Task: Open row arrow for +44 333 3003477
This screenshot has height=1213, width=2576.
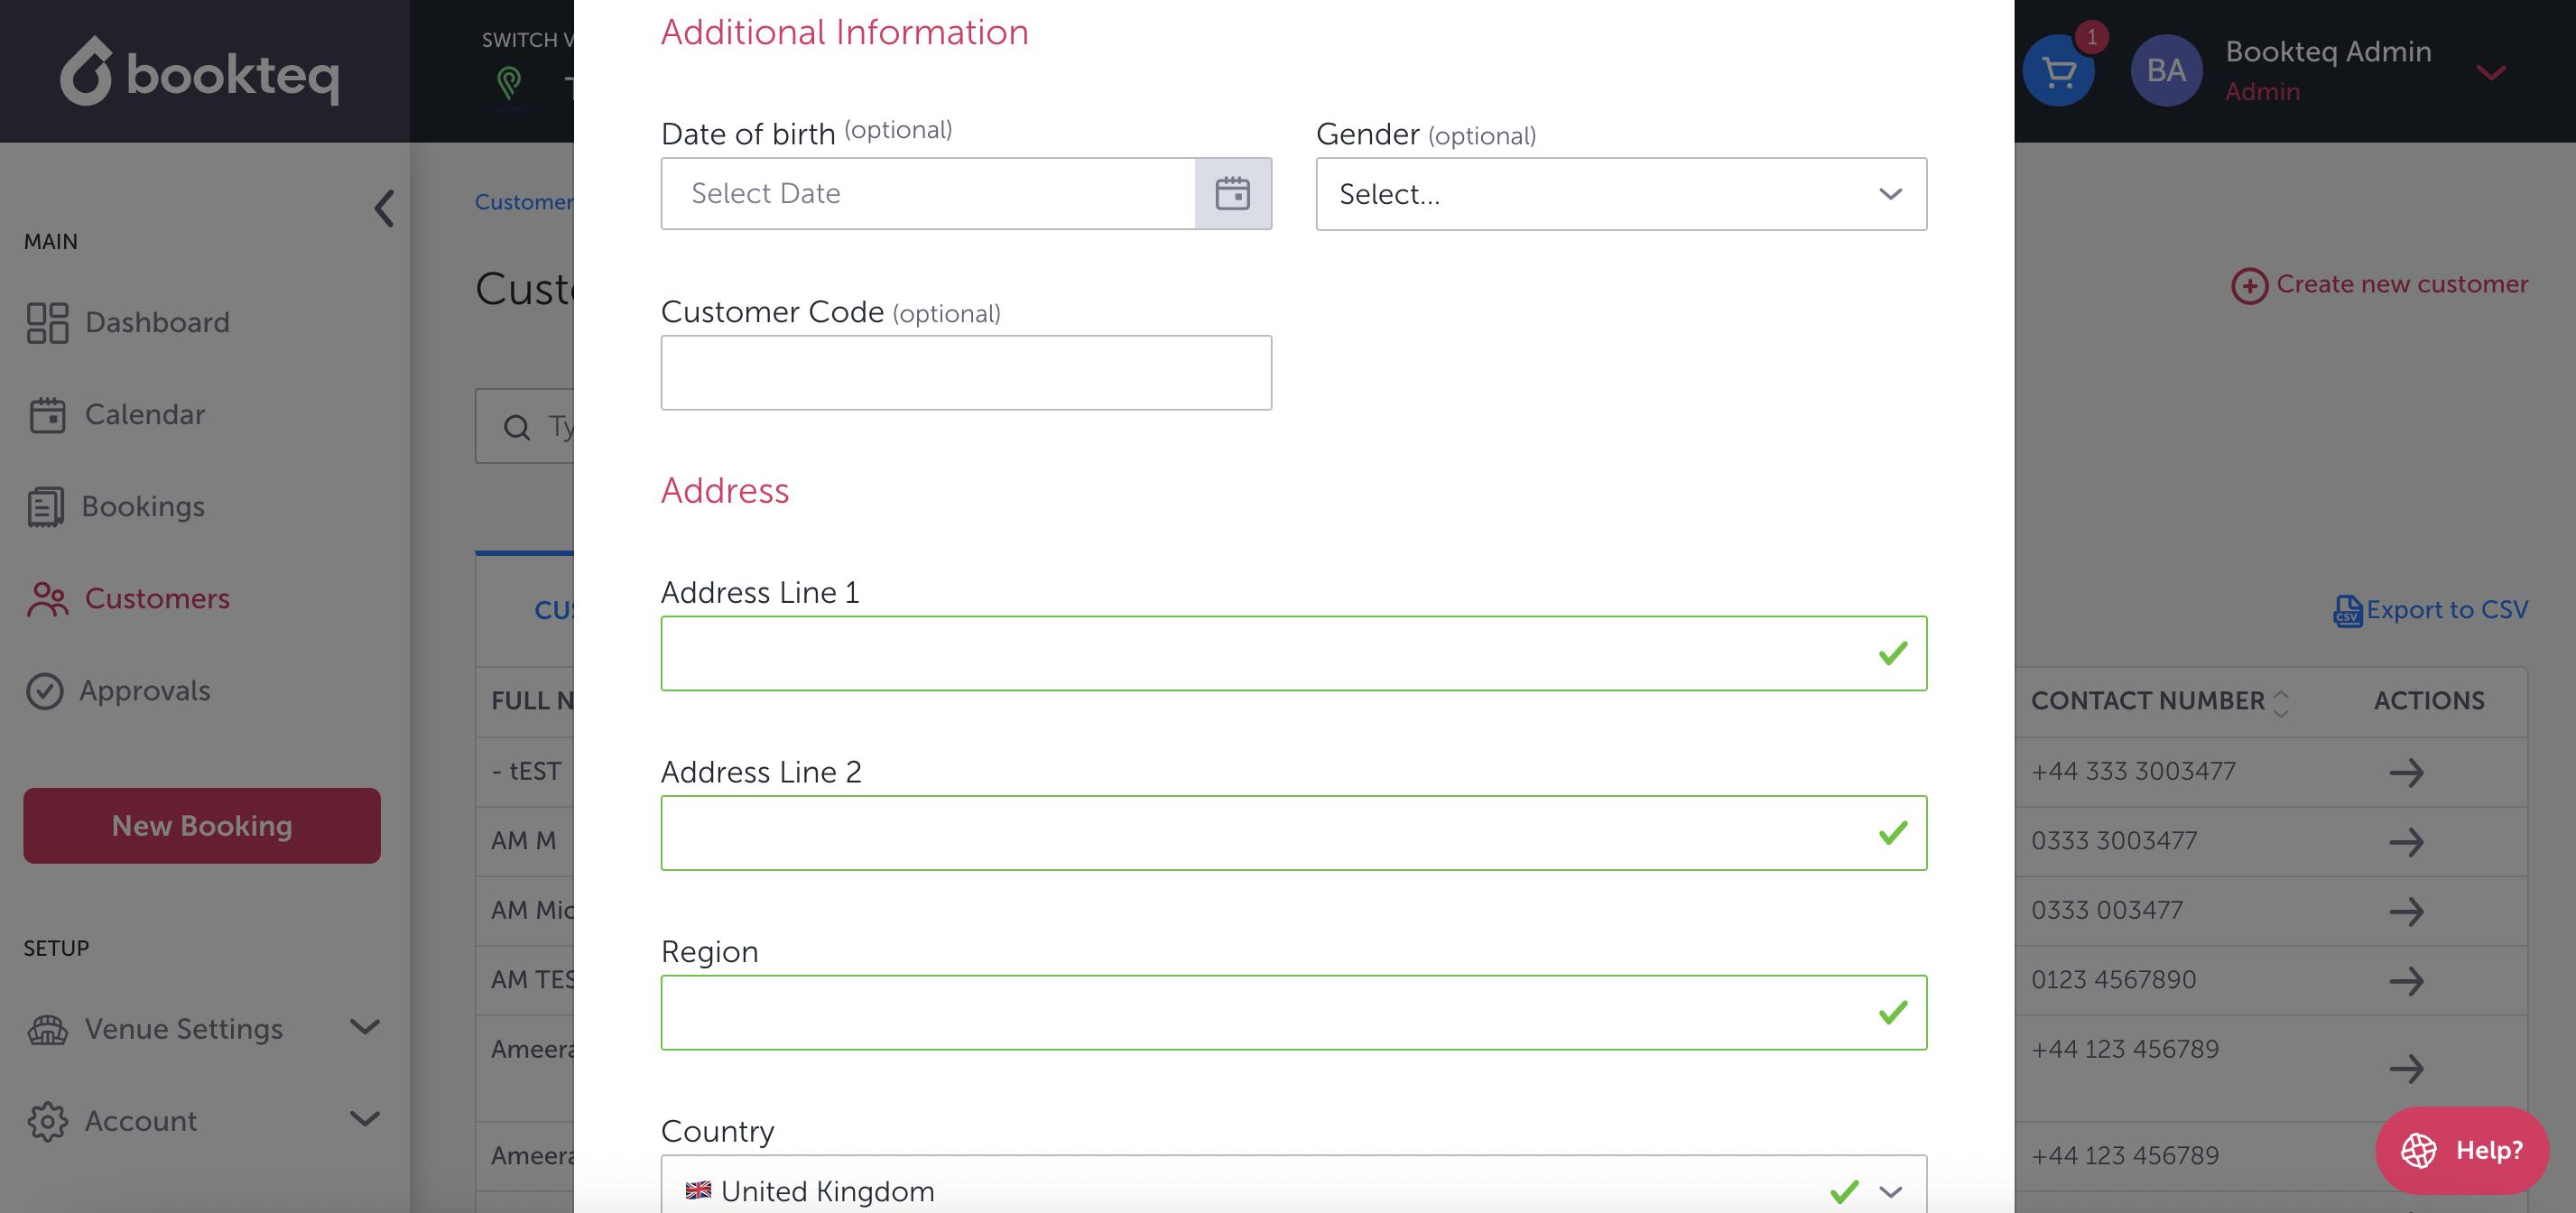Action: coord(2405,772)
